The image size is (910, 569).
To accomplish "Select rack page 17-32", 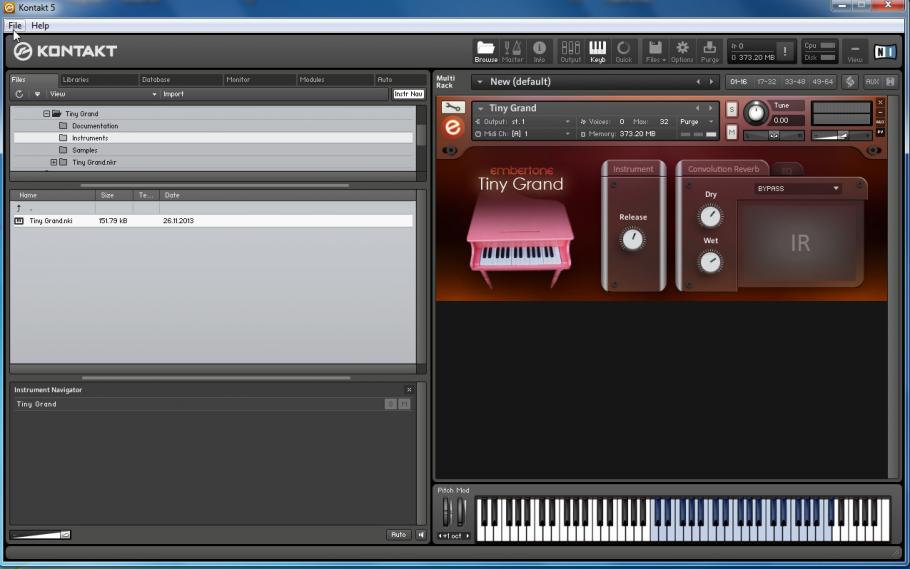I will (767, 82).
